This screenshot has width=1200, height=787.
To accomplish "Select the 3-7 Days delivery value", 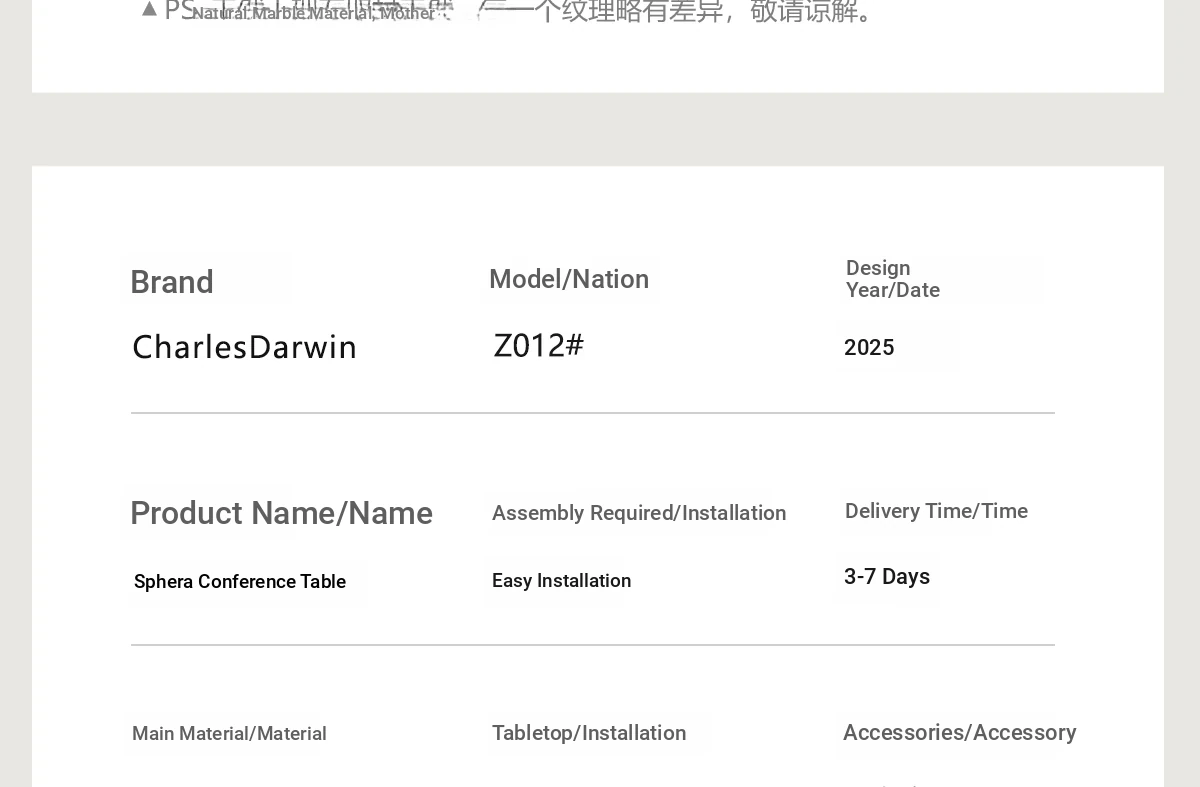I will tap(887, 577).
